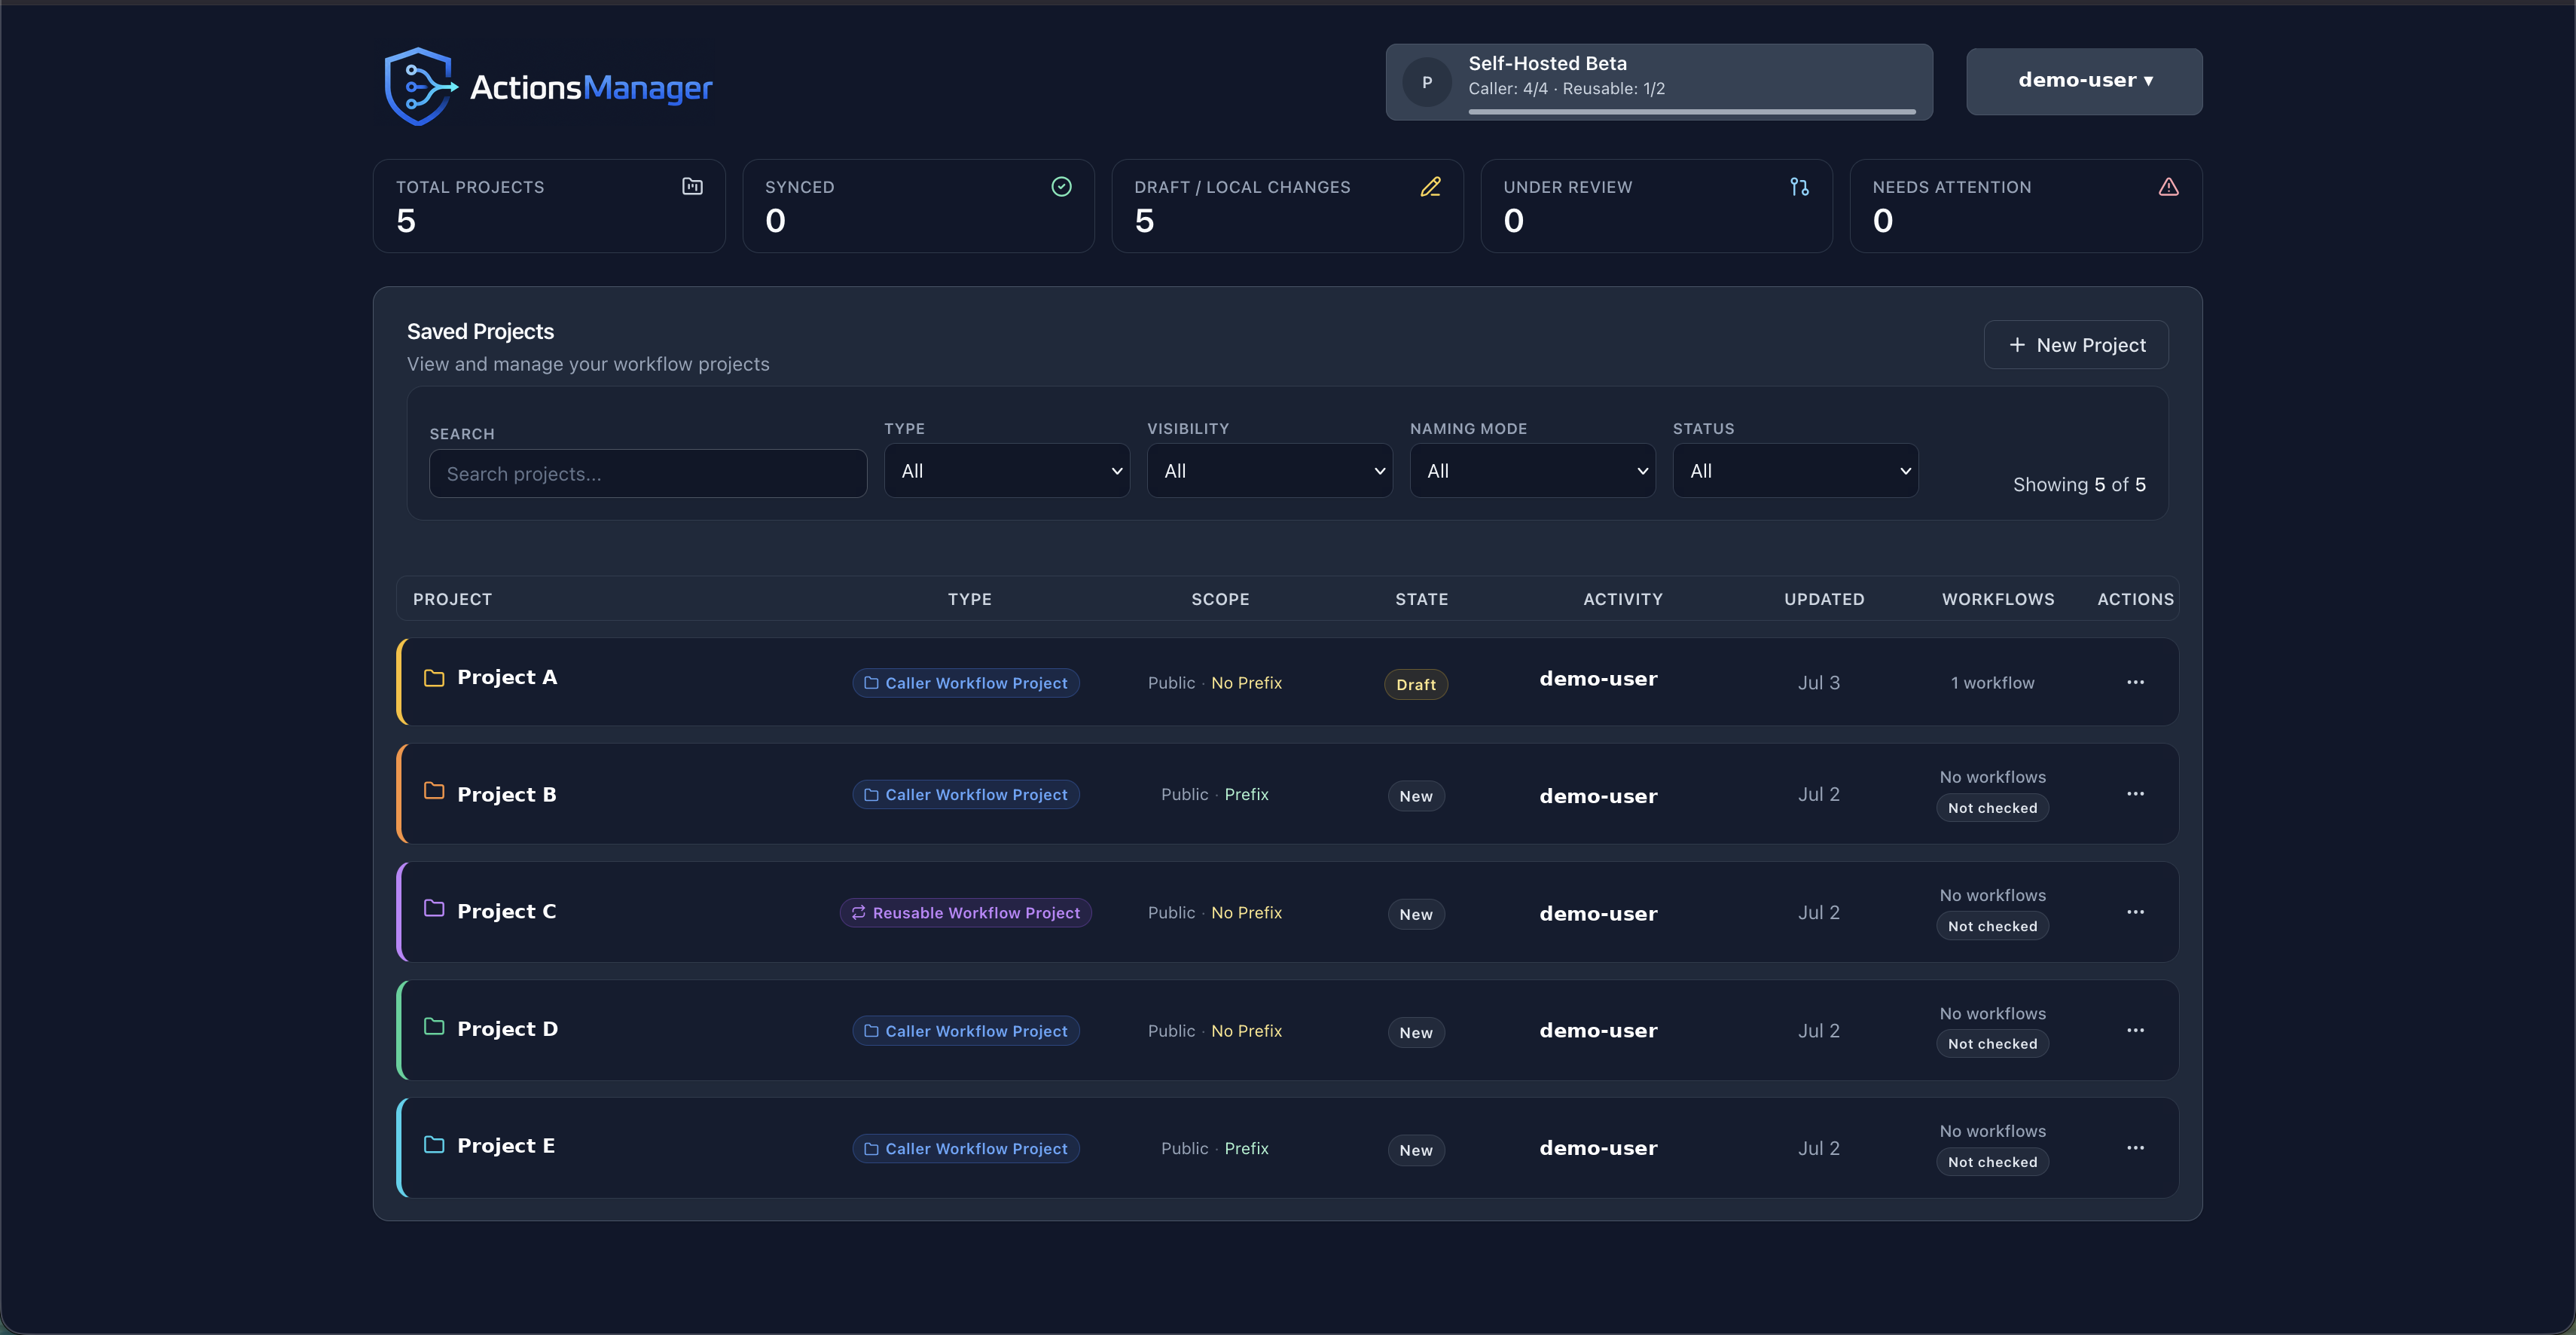Click the PROJECT column header
Viewport: 2576px width, 1335px height.
[x=452, y=599]
